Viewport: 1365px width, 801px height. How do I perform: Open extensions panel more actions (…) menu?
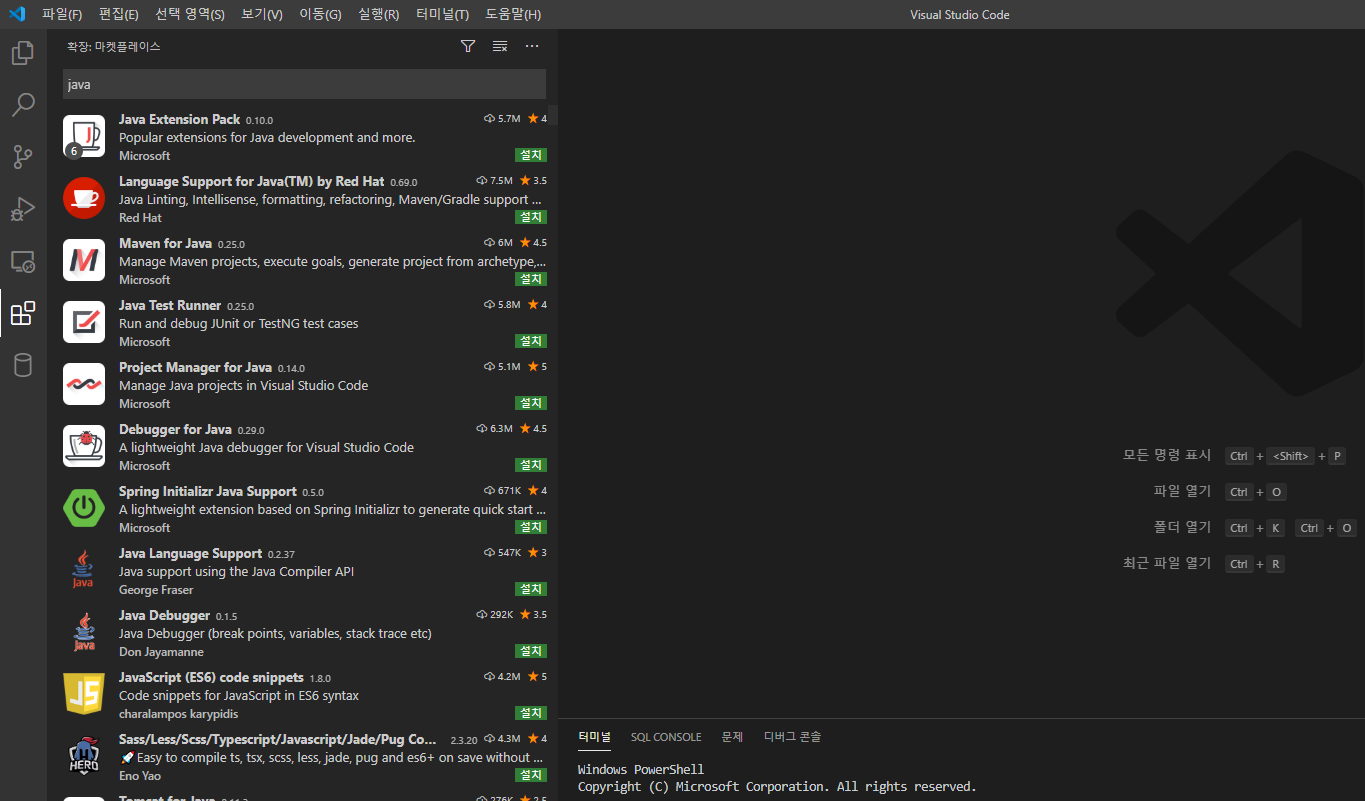pyautogui.click(x=532, y=46)
